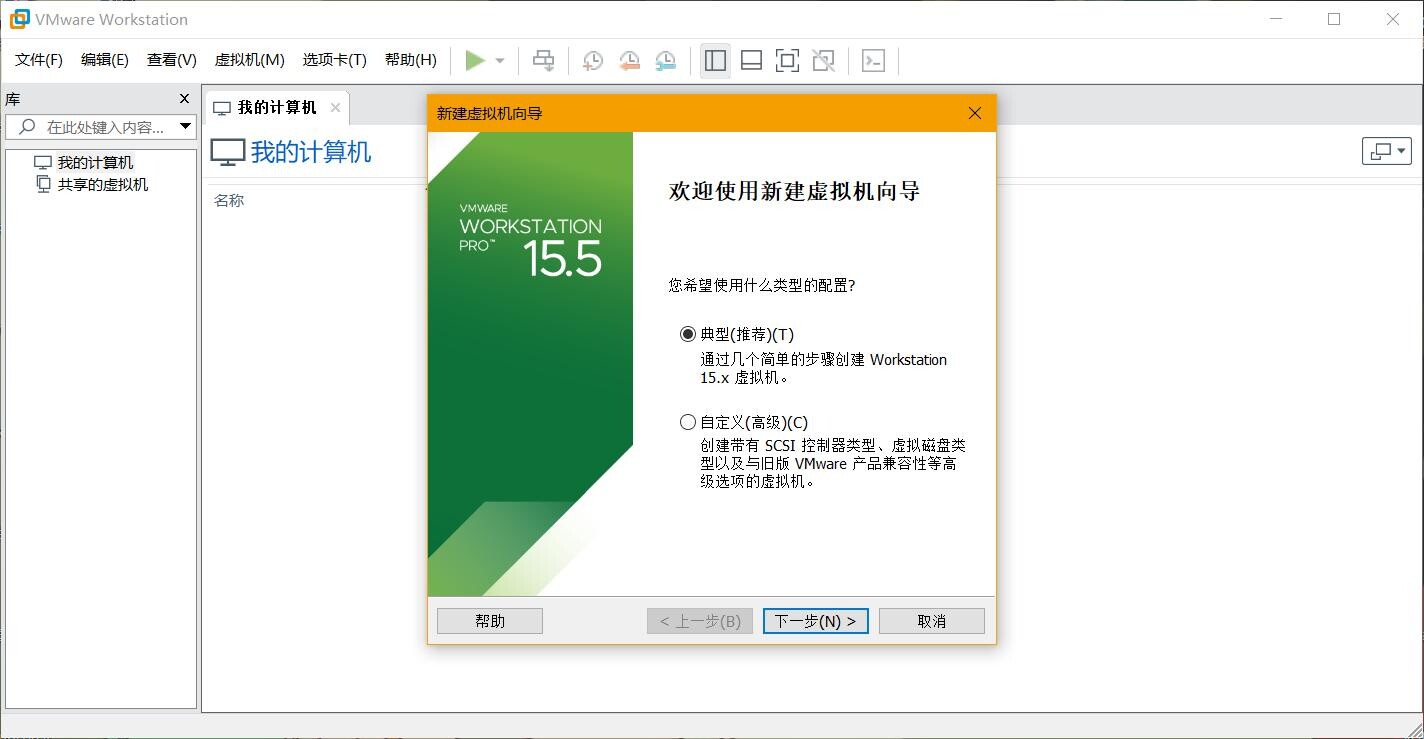Open the library search filter dropdown
The height and width of the screenshot is (739, 1424).
(185, 126)
